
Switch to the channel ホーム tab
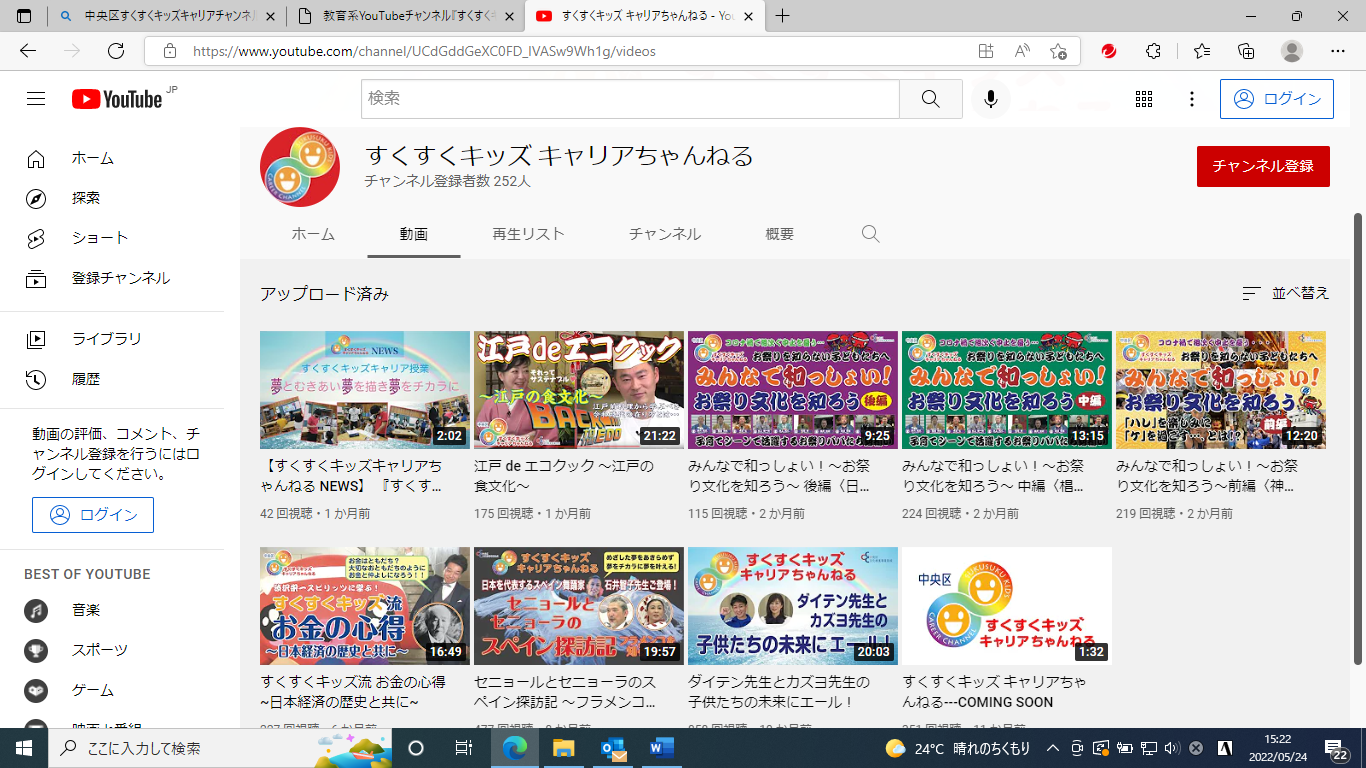click(313, 234)
